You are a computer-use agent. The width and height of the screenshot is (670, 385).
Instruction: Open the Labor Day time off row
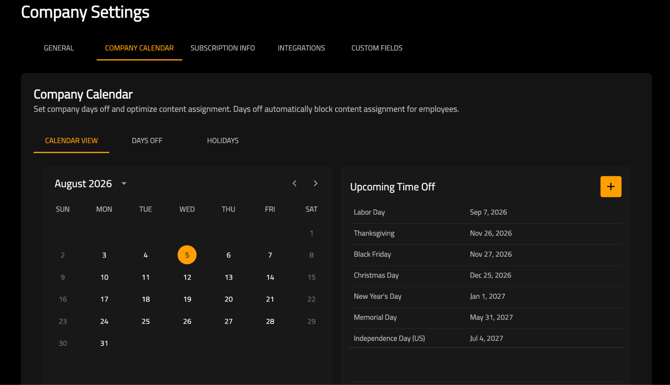point(486,212)
